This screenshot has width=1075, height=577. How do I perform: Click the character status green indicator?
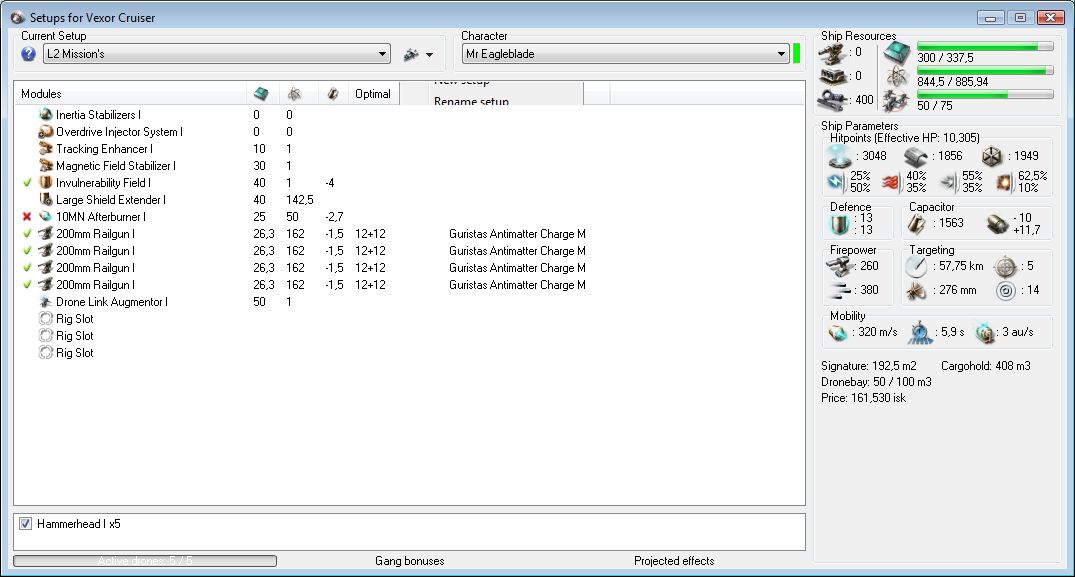tap(797, 54)
